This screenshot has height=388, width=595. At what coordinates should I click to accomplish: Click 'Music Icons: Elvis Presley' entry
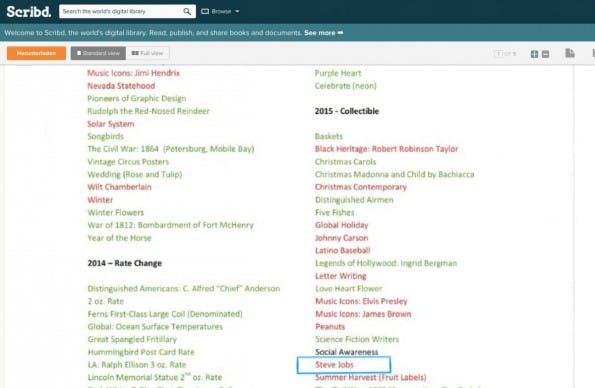361,301
